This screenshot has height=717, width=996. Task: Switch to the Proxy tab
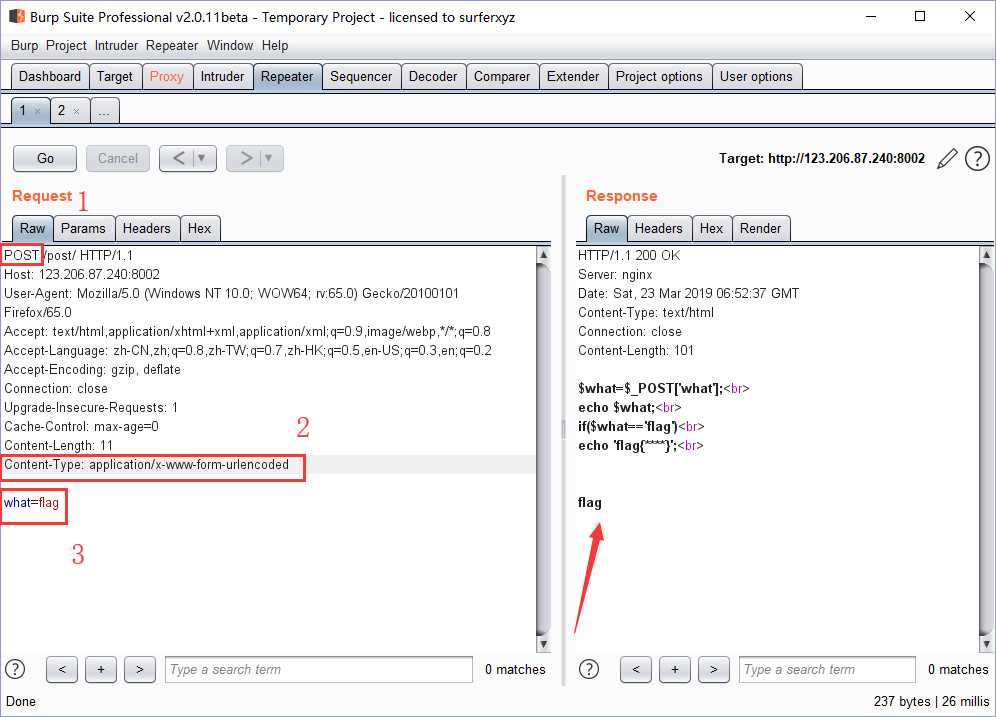coord(166,76)
